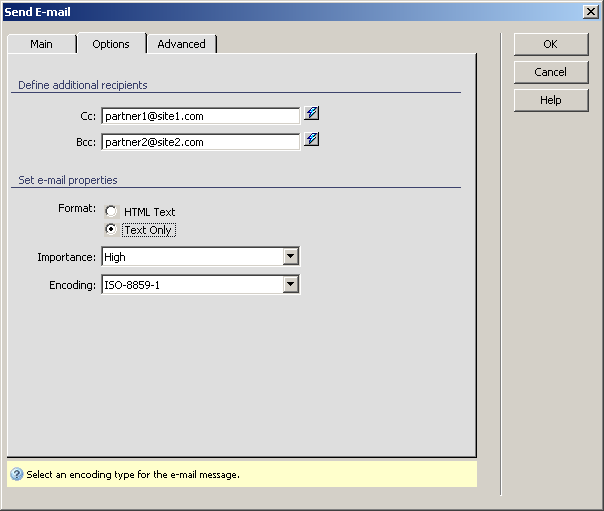Select the HTML Text format radio button
This screenshot has height=511, width=604.
[x=111, y=212]
